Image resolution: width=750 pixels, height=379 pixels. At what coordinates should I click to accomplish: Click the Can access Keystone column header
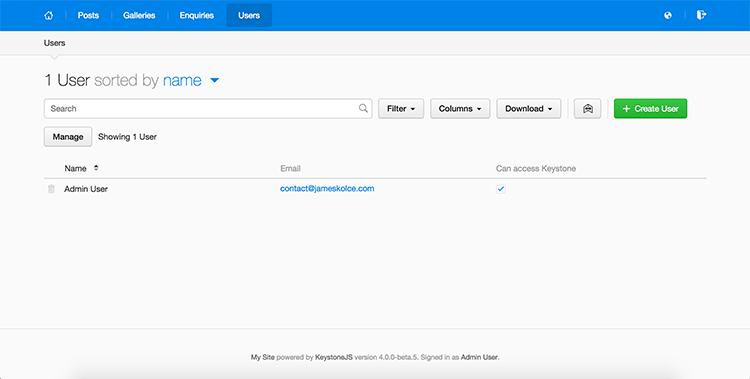pos(536,168)
